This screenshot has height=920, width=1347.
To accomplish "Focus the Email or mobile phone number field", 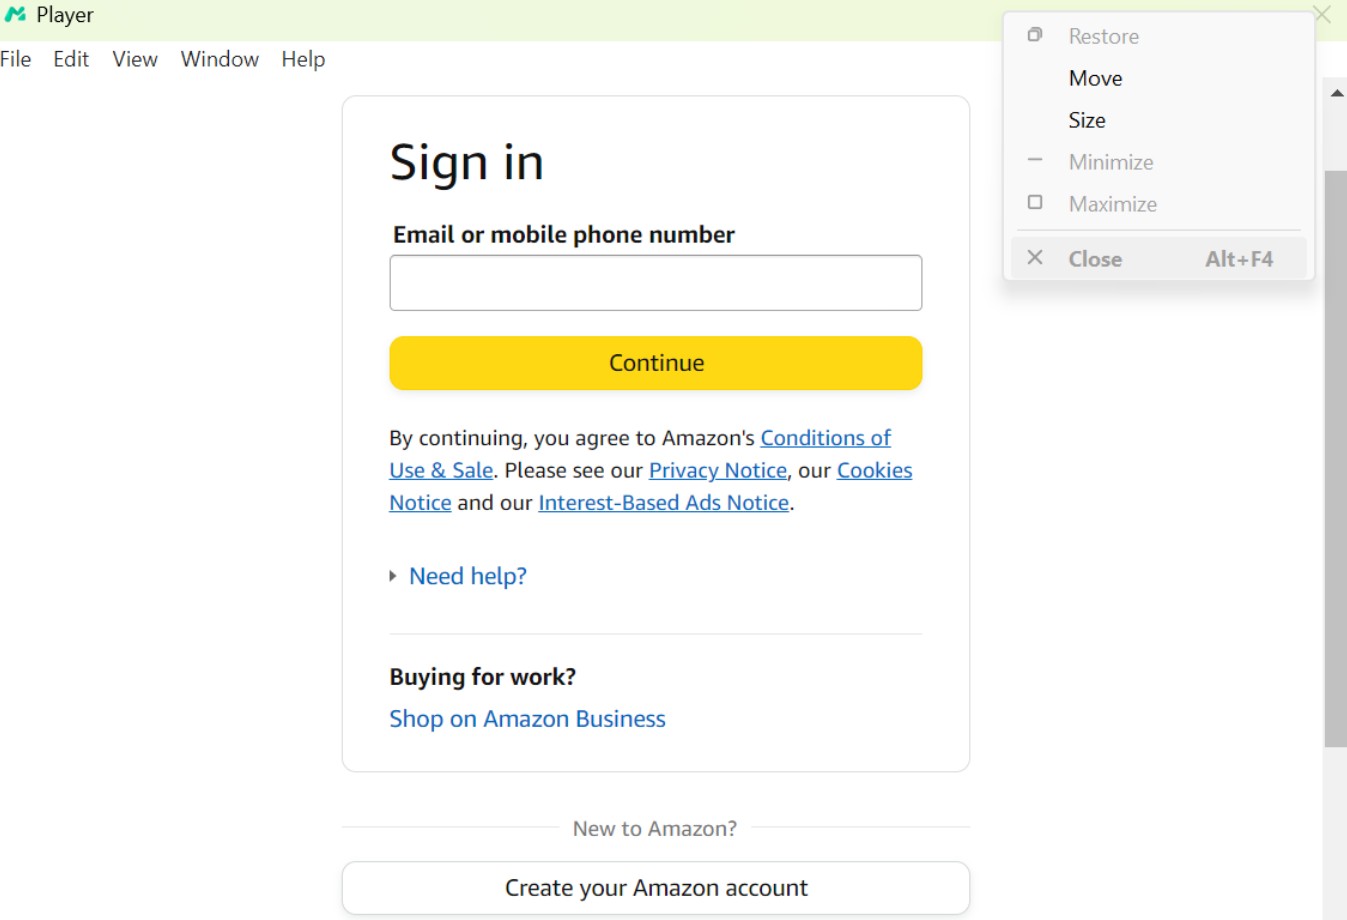I will click(656, 283).
